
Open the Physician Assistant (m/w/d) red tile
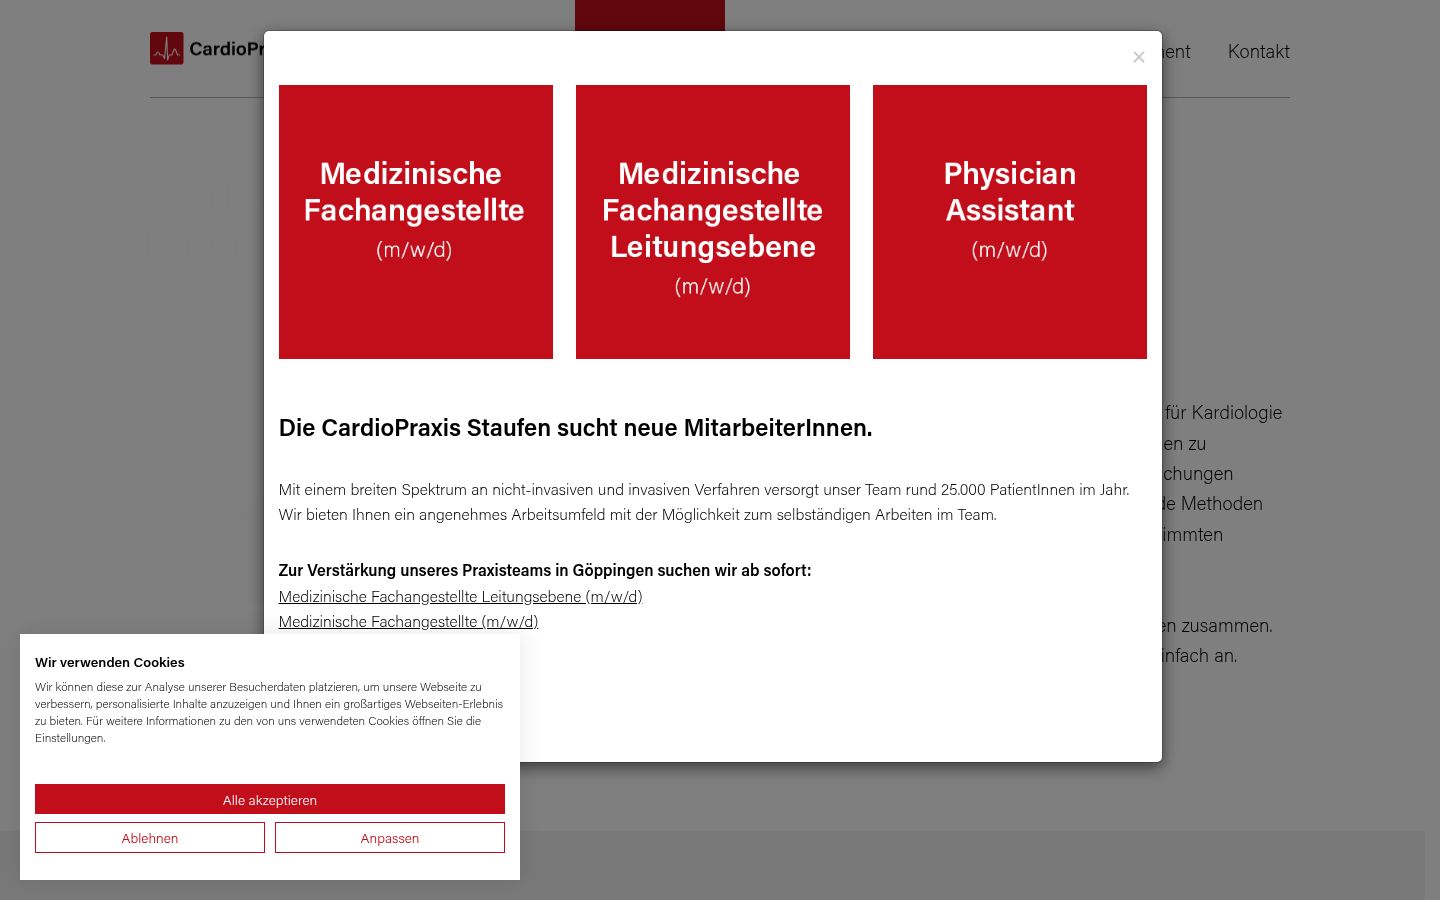click(x=1010, y=222)
